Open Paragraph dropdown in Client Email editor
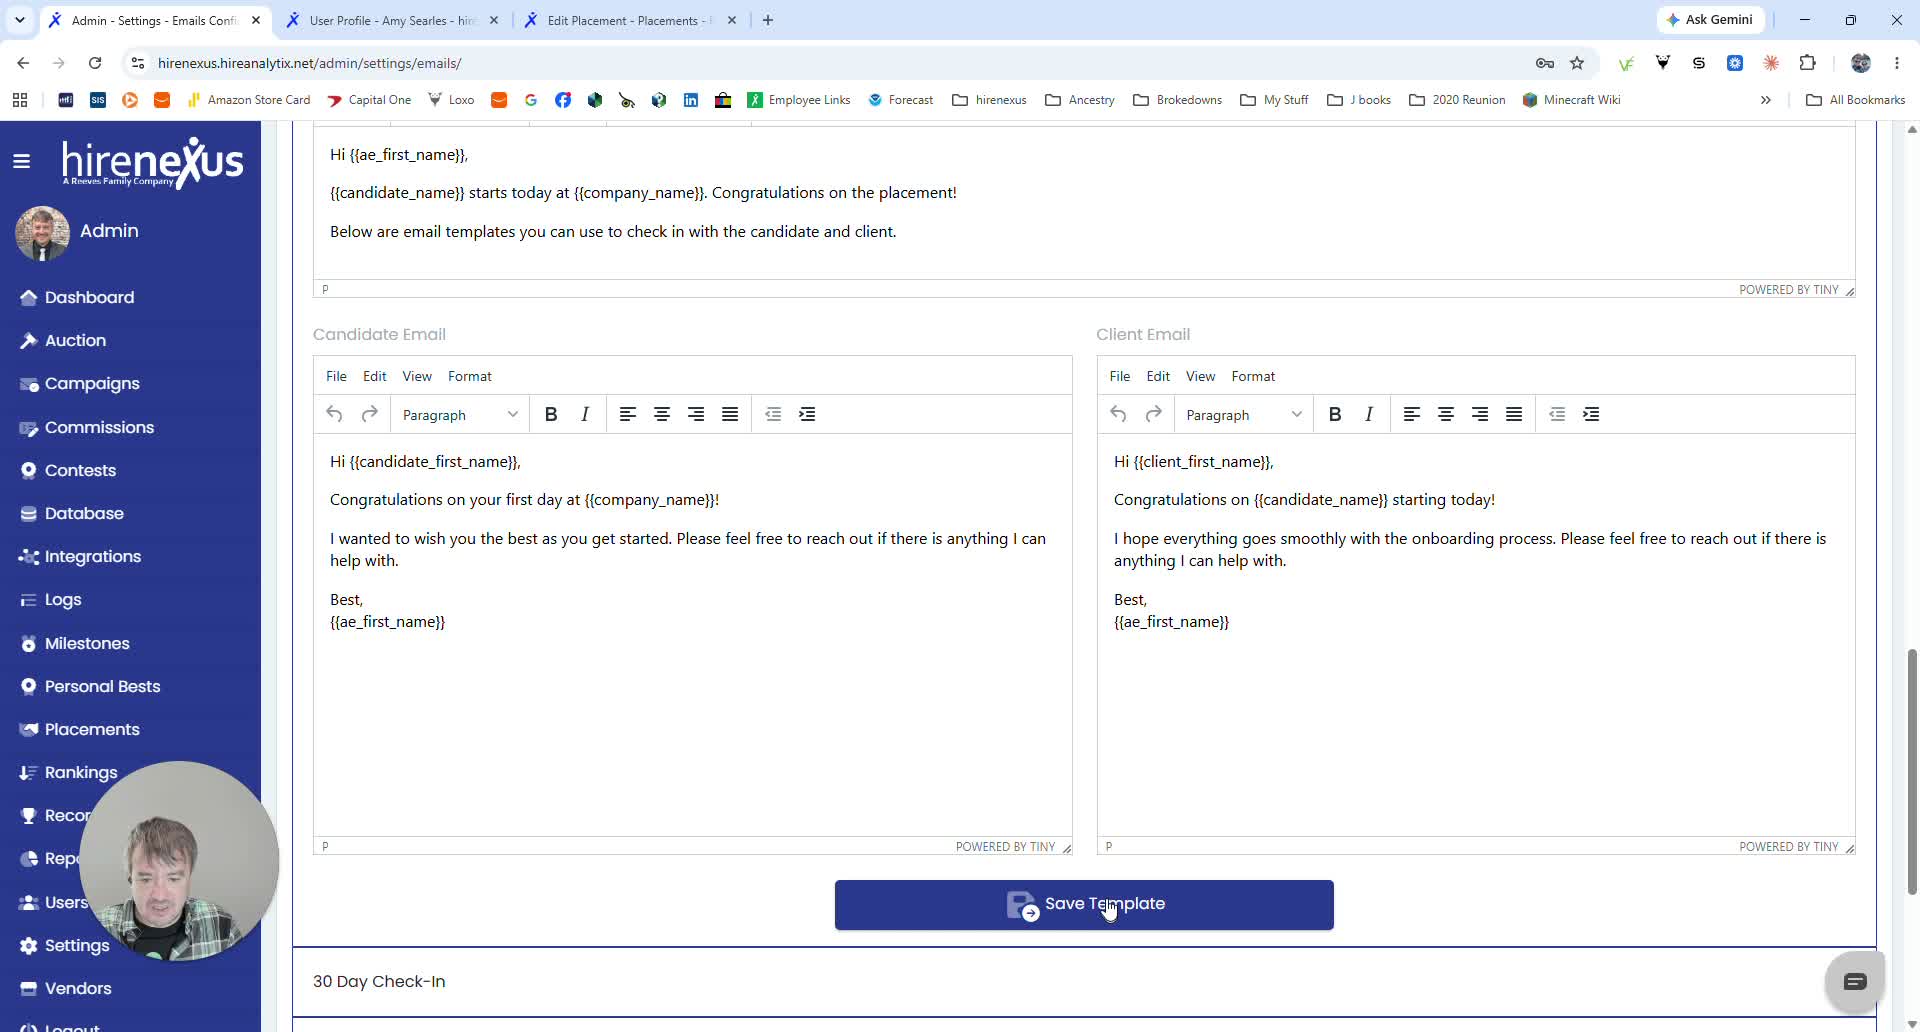1920x1032 pixels. [x=1244, y=415]
